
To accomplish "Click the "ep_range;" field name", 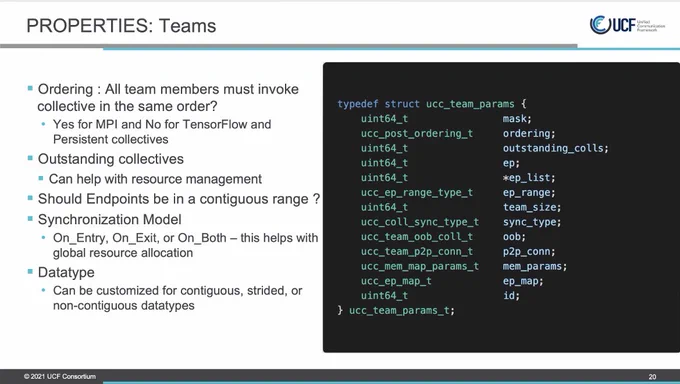I will click(529, 193).
